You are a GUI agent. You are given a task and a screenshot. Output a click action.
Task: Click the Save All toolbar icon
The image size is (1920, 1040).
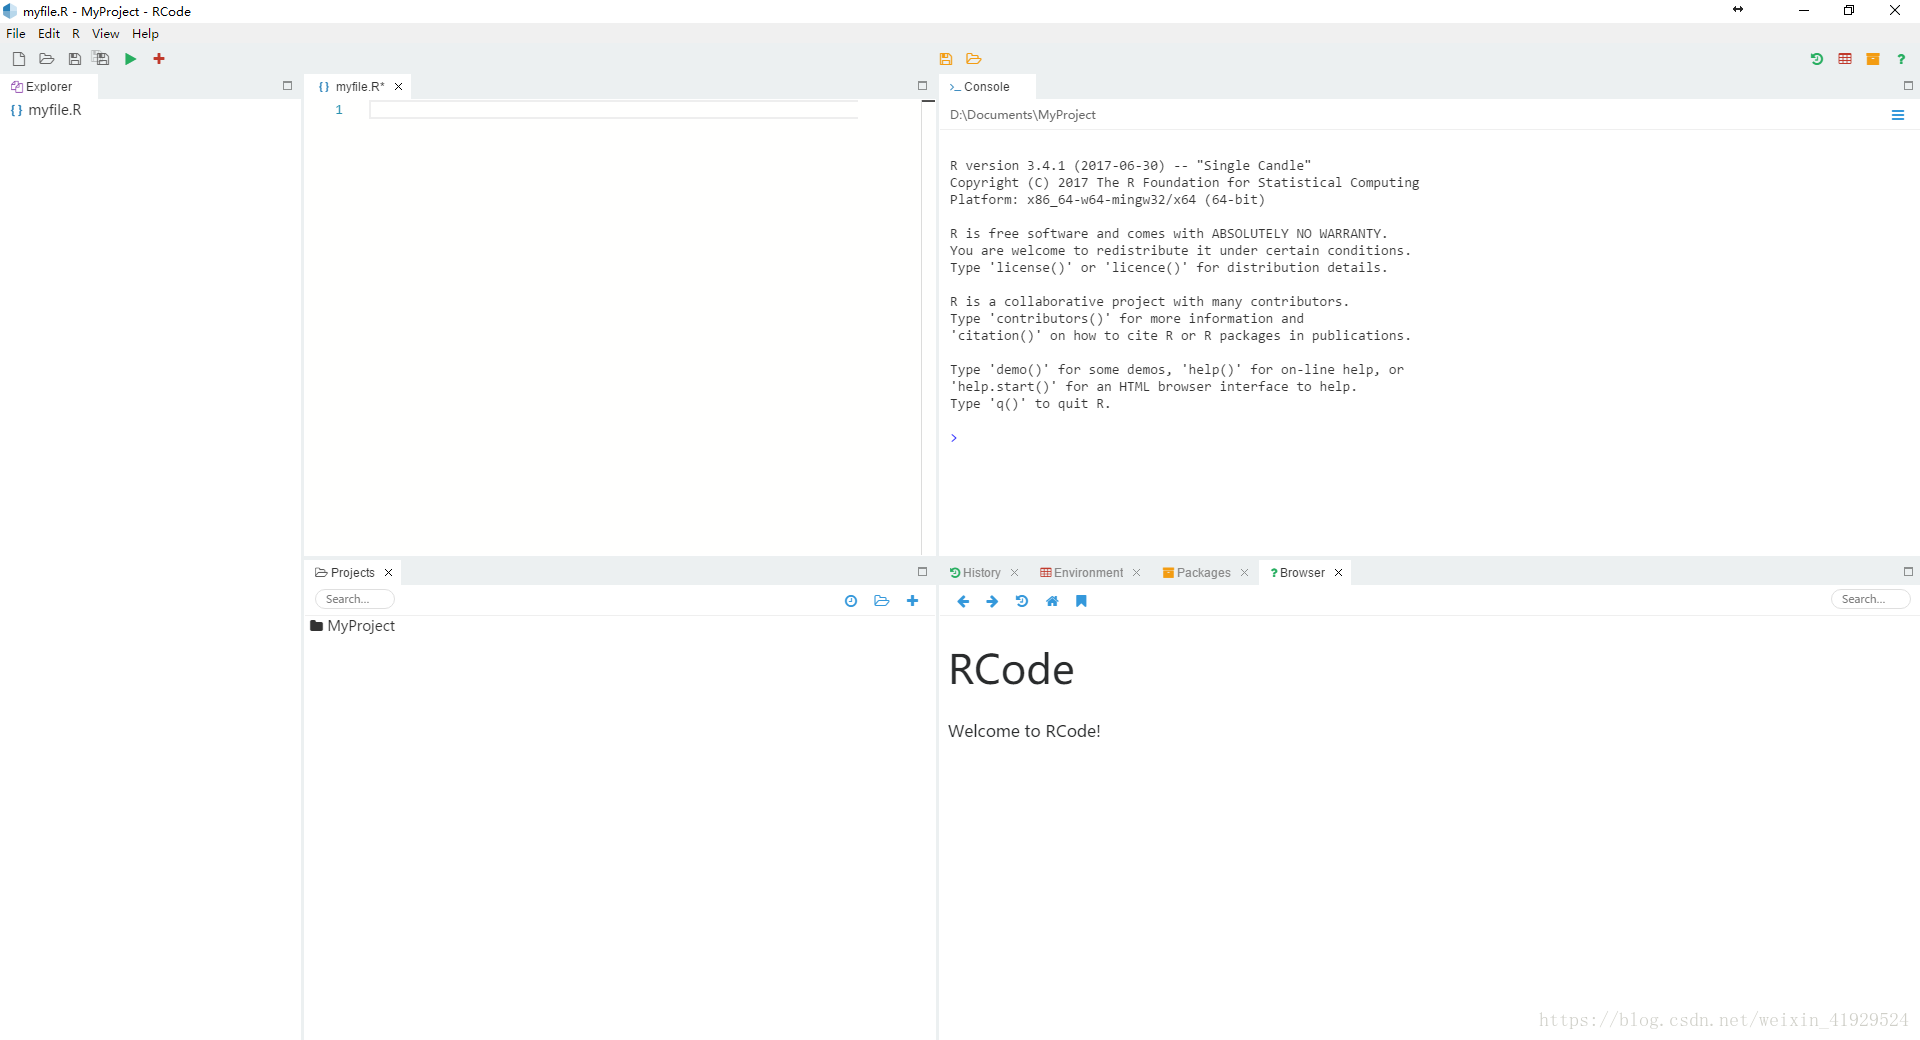101,59
